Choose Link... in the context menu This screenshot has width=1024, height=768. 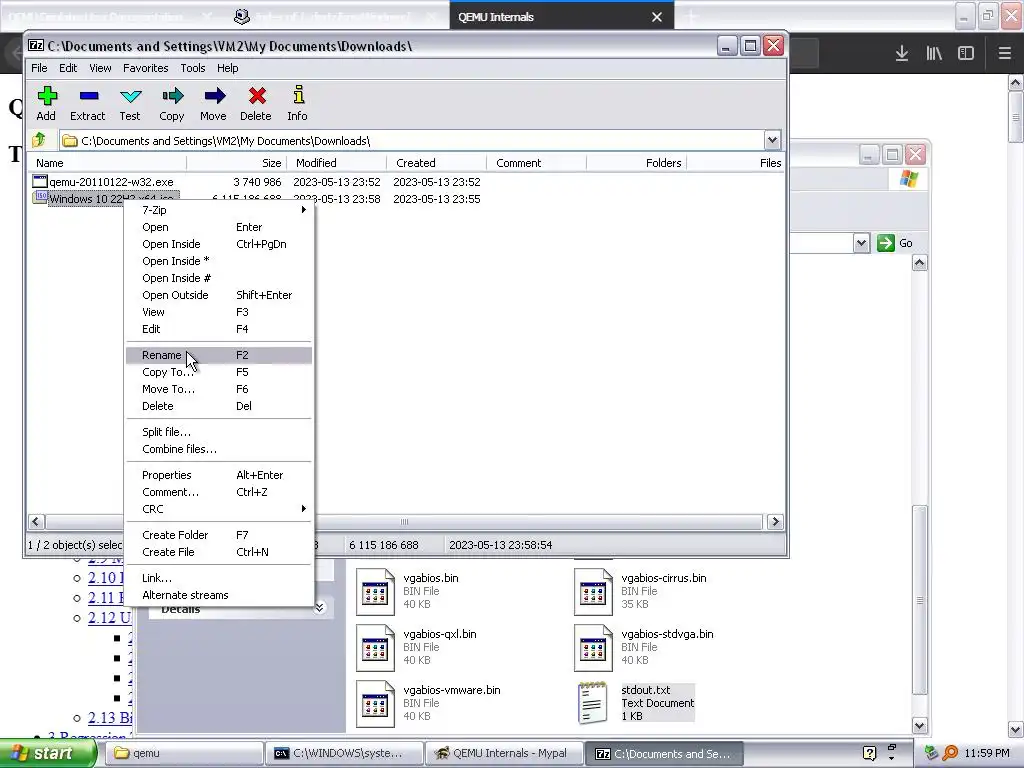coord(218,578)
